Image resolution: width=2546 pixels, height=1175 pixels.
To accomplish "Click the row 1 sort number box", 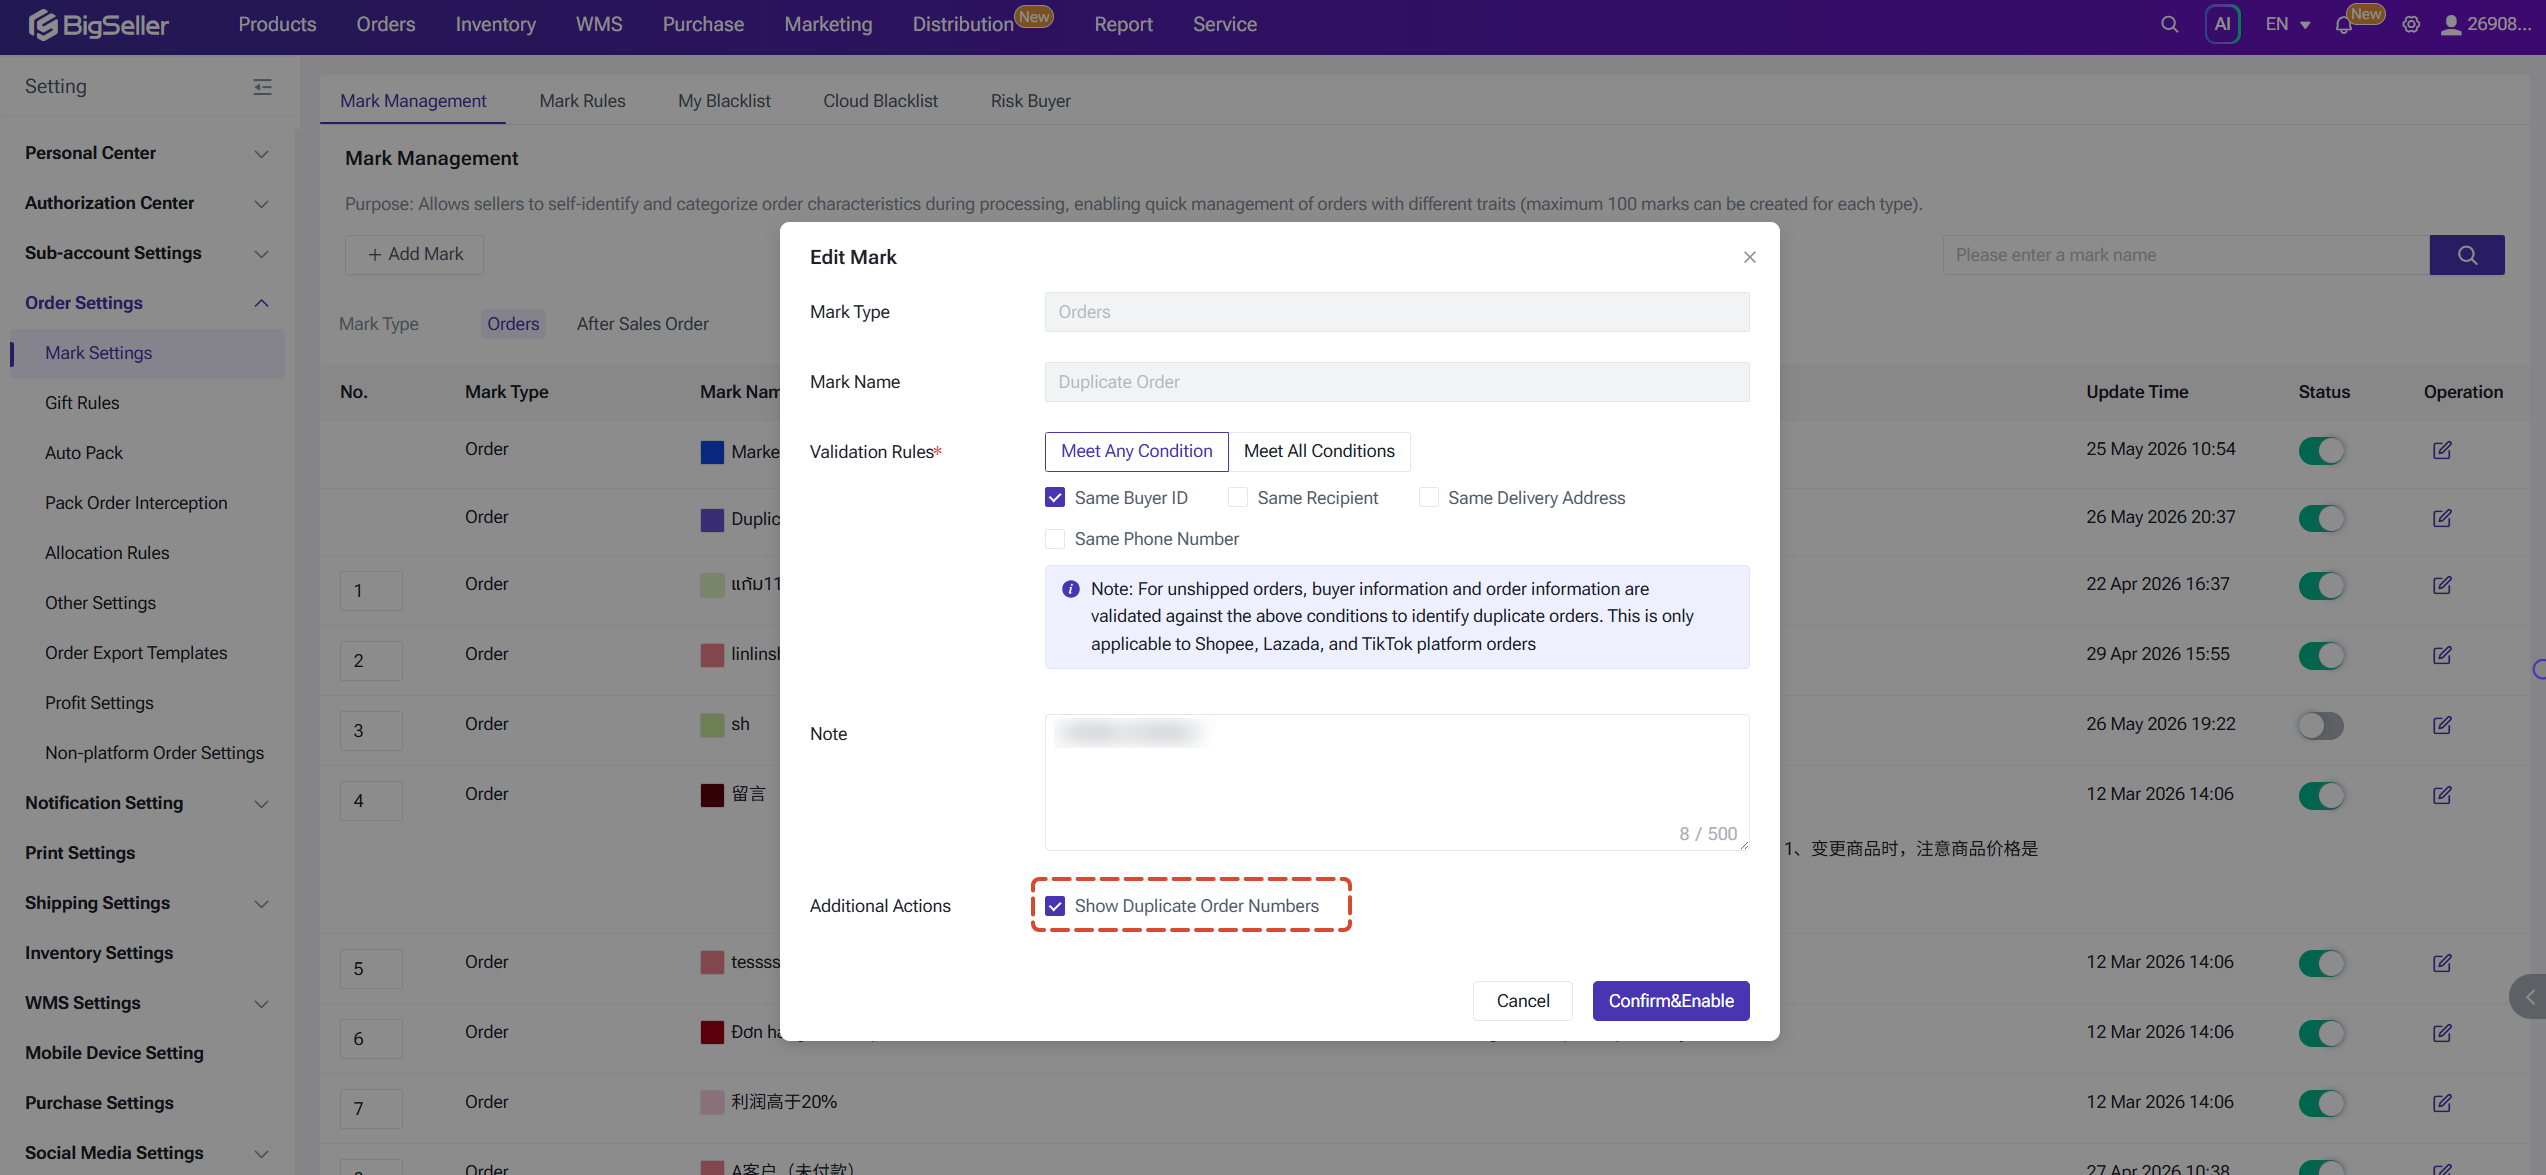I will [x=371, y=591].
